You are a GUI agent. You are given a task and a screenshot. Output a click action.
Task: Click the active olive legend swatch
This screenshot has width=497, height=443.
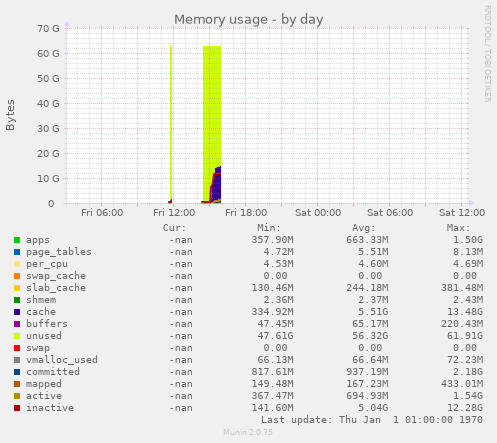tap(17, 396)
